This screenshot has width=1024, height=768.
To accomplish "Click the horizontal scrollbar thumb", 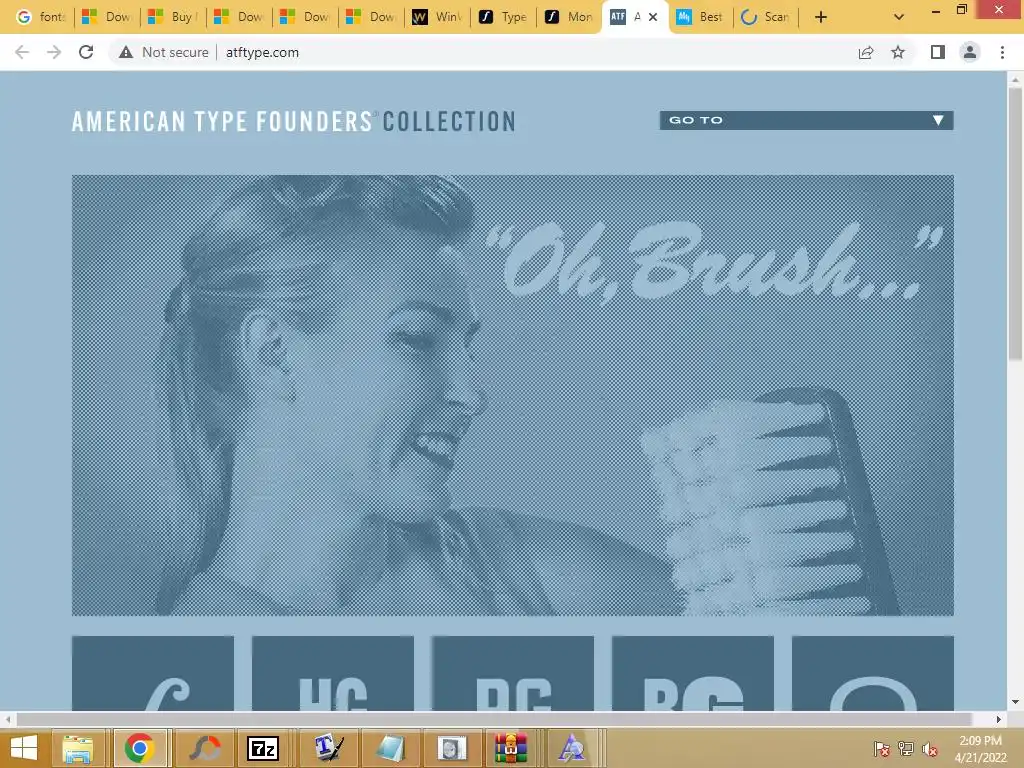I will pos(494,720).
